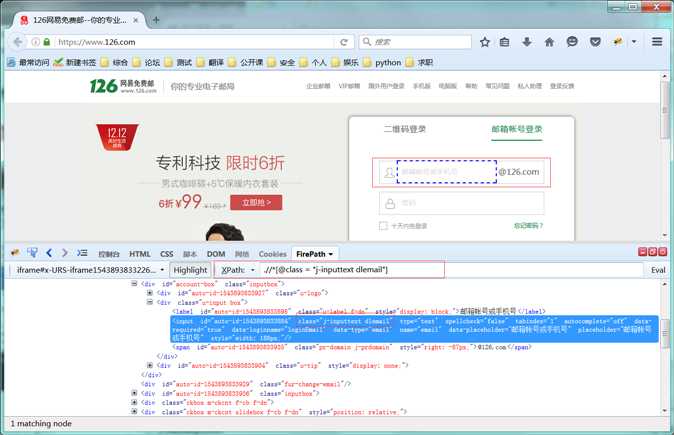Open the bookmarks list icon

[505, 42]
